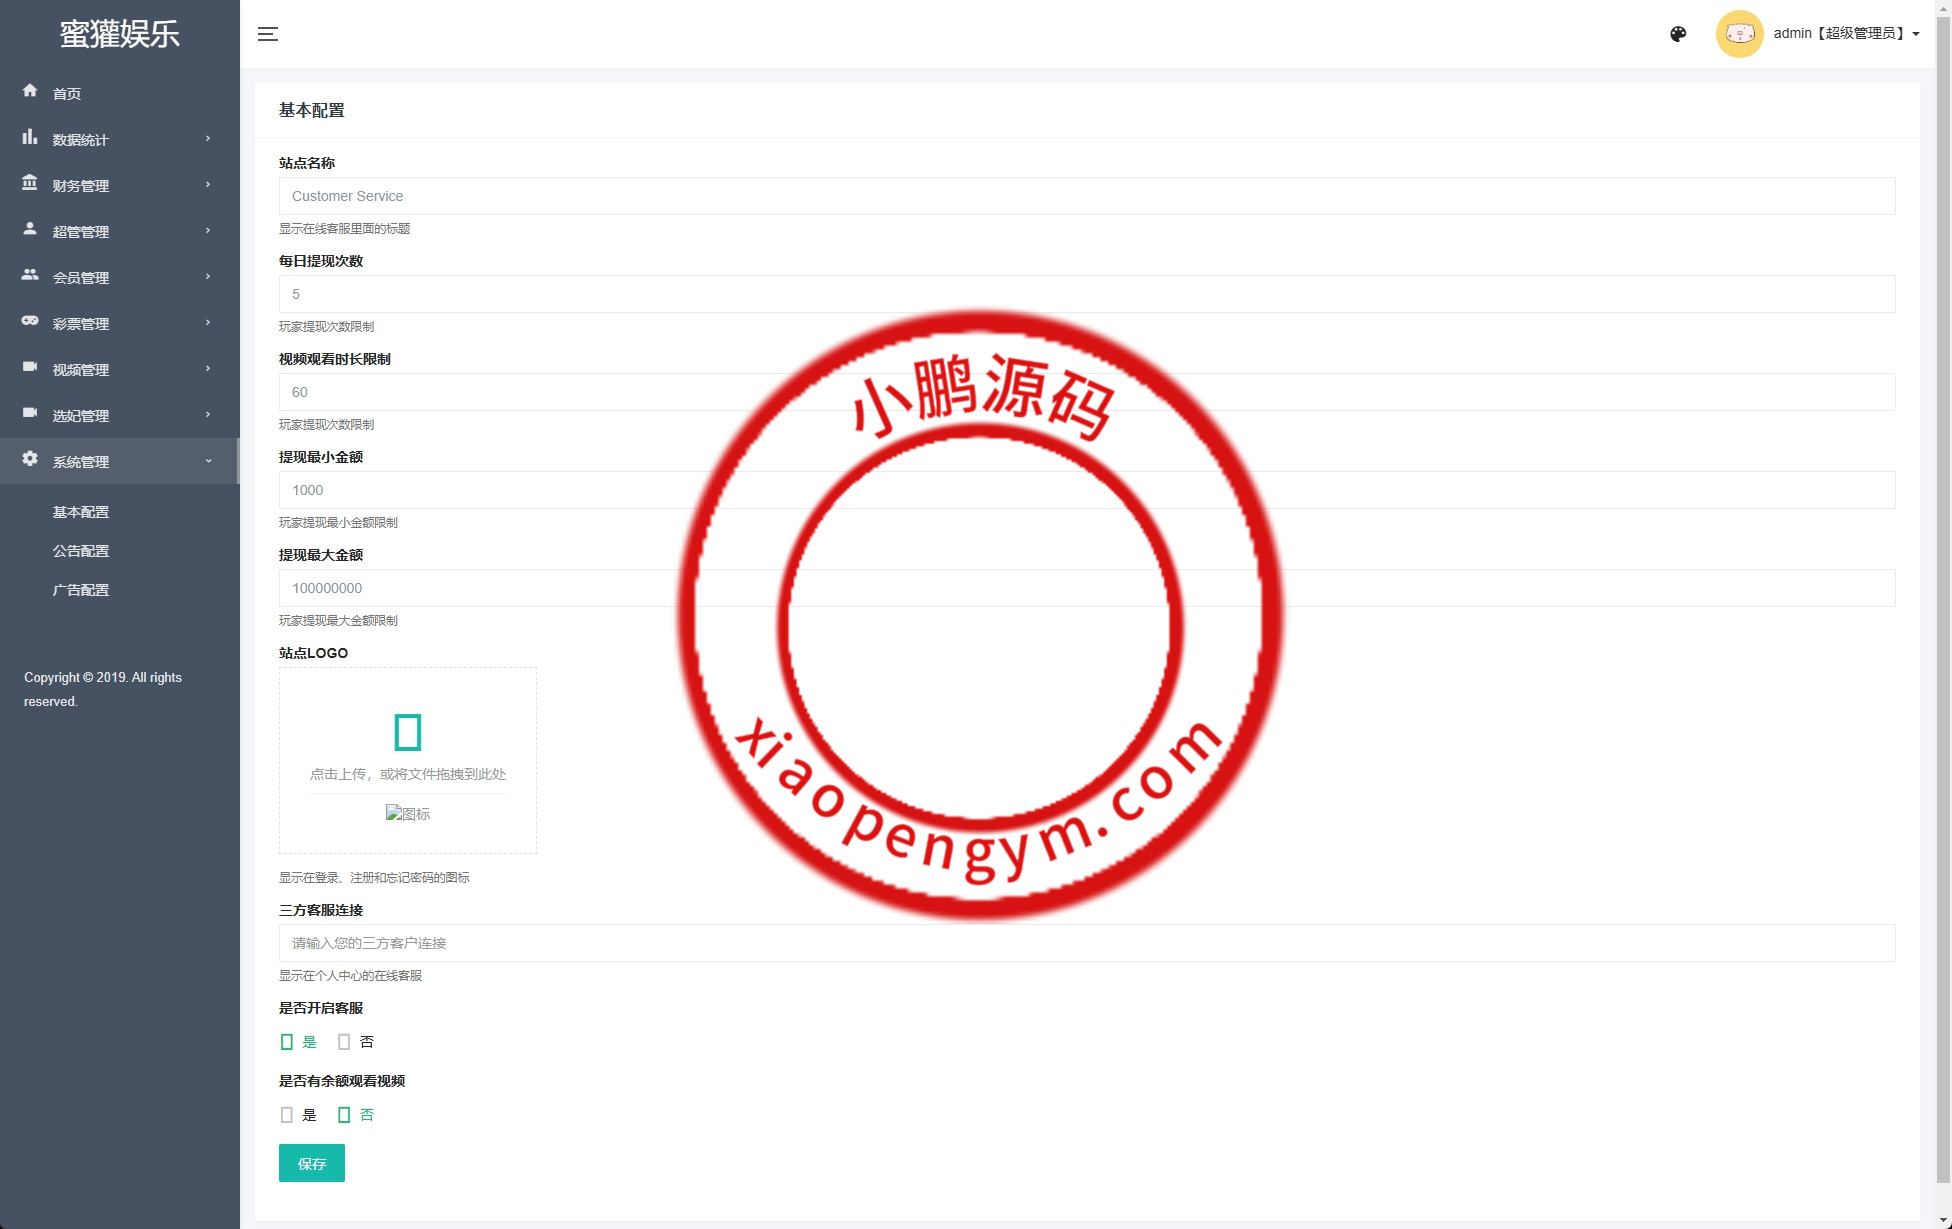Expand the 视频管理 menu chevron

coord(208,369)
